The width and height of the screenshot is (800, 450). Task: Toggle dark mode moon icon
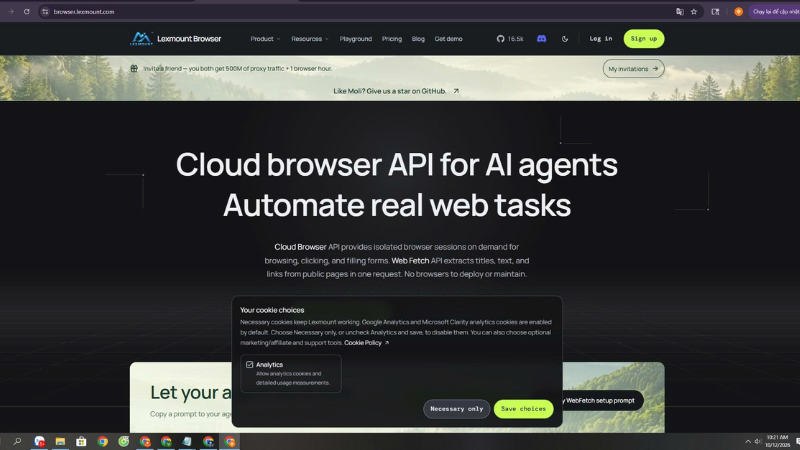[565, 39]
